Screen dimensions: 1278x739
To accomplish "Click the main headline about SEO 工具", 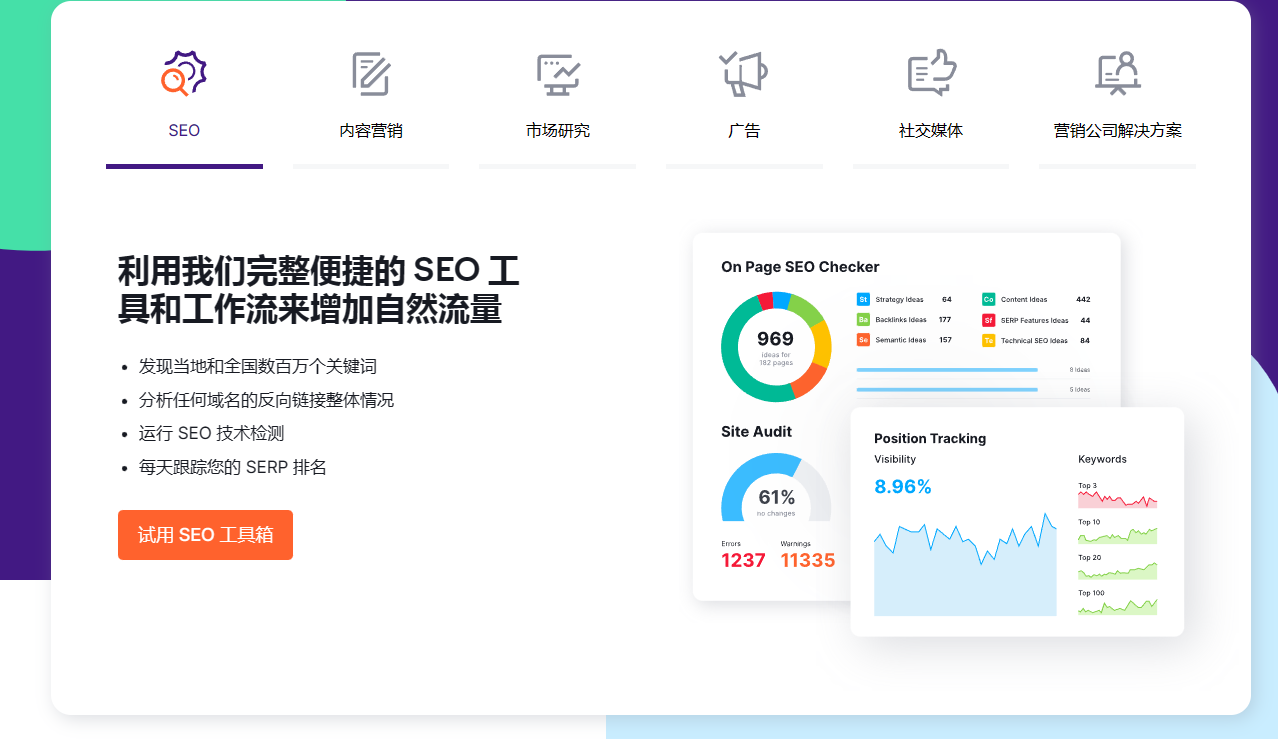I will [x=318, y=289].
